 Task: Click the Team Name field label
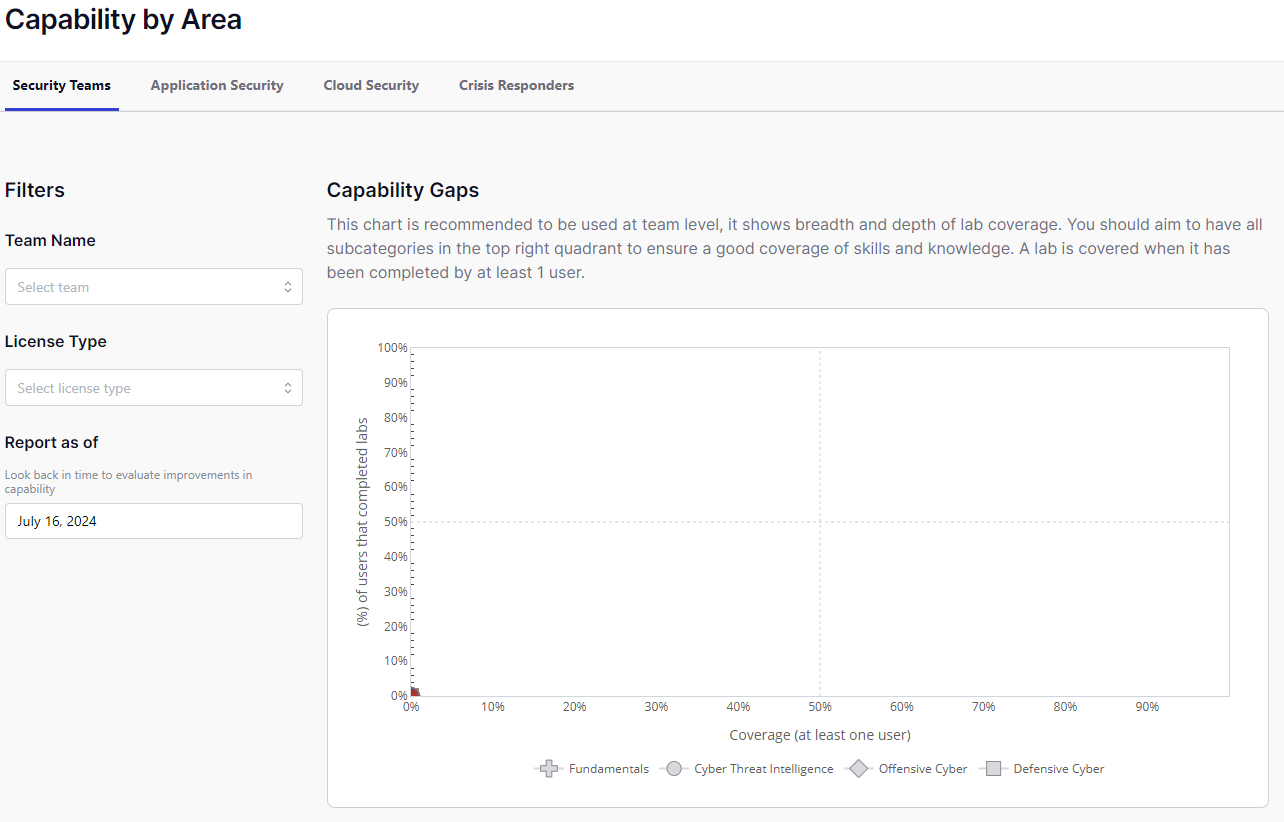pos(50,241)
